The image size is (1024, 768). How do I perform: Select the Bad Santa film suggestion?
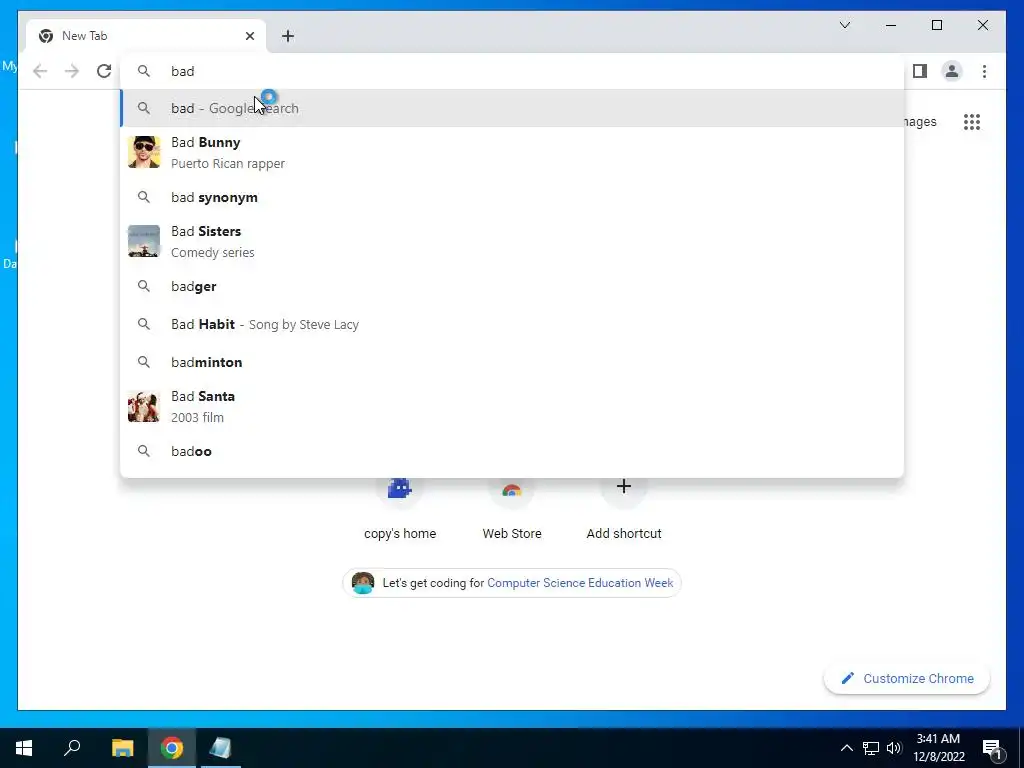(512, 406)
